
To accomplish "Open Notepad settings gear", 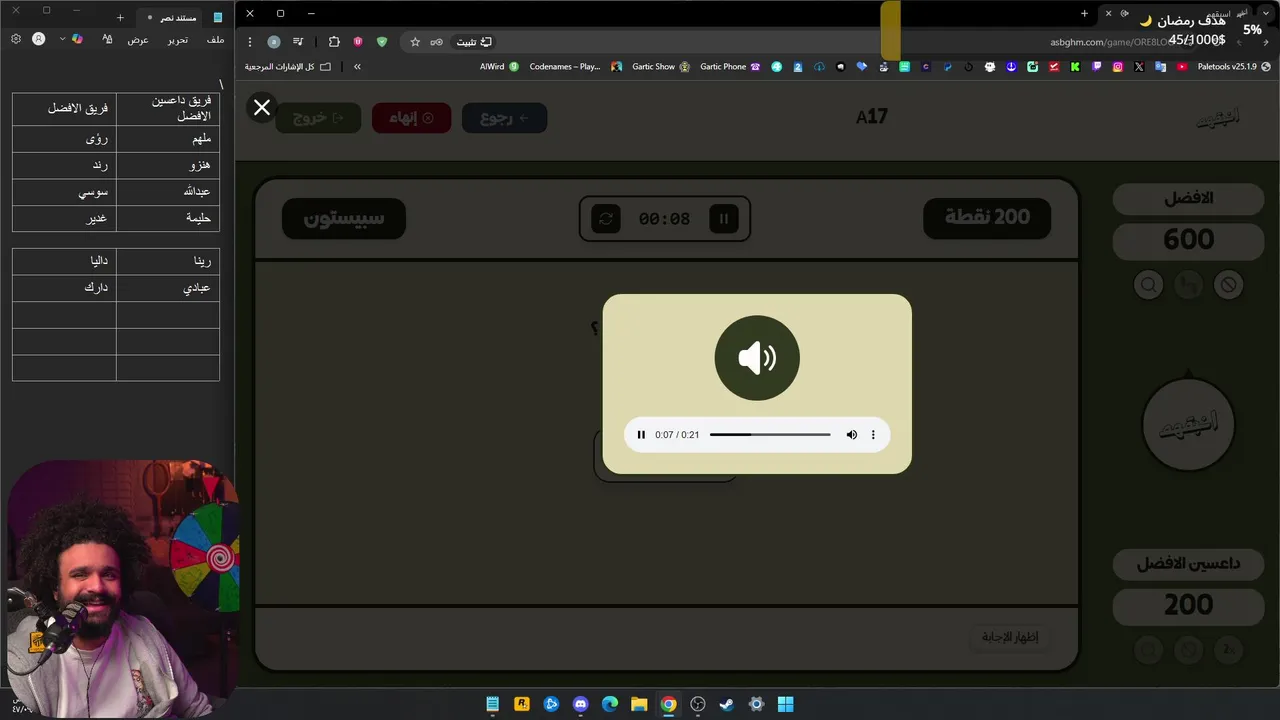I will [x=15, y=39].
